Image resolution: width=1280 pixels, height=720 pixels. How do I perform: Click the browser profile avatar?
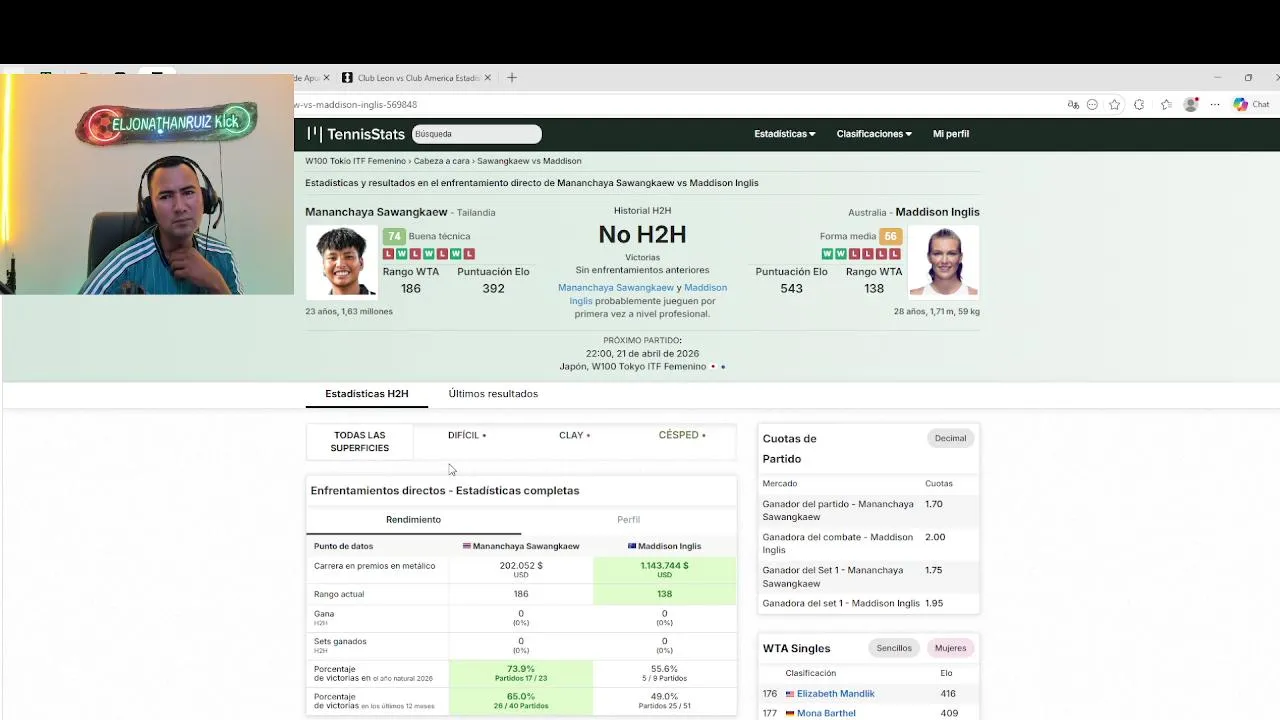coord(1191,105)
